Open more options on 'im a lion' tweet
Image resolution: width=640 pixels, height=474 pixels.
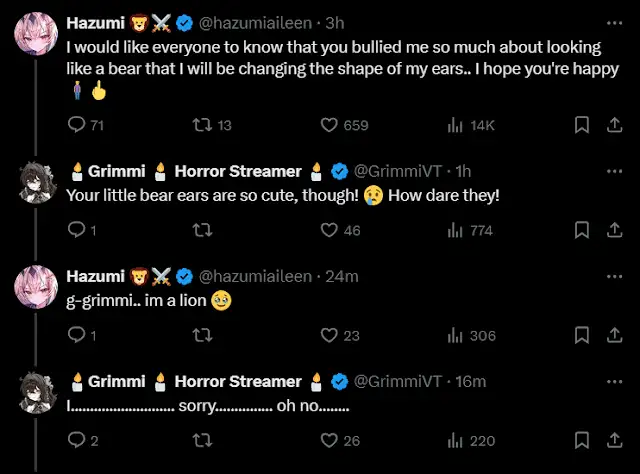point(612,275)
